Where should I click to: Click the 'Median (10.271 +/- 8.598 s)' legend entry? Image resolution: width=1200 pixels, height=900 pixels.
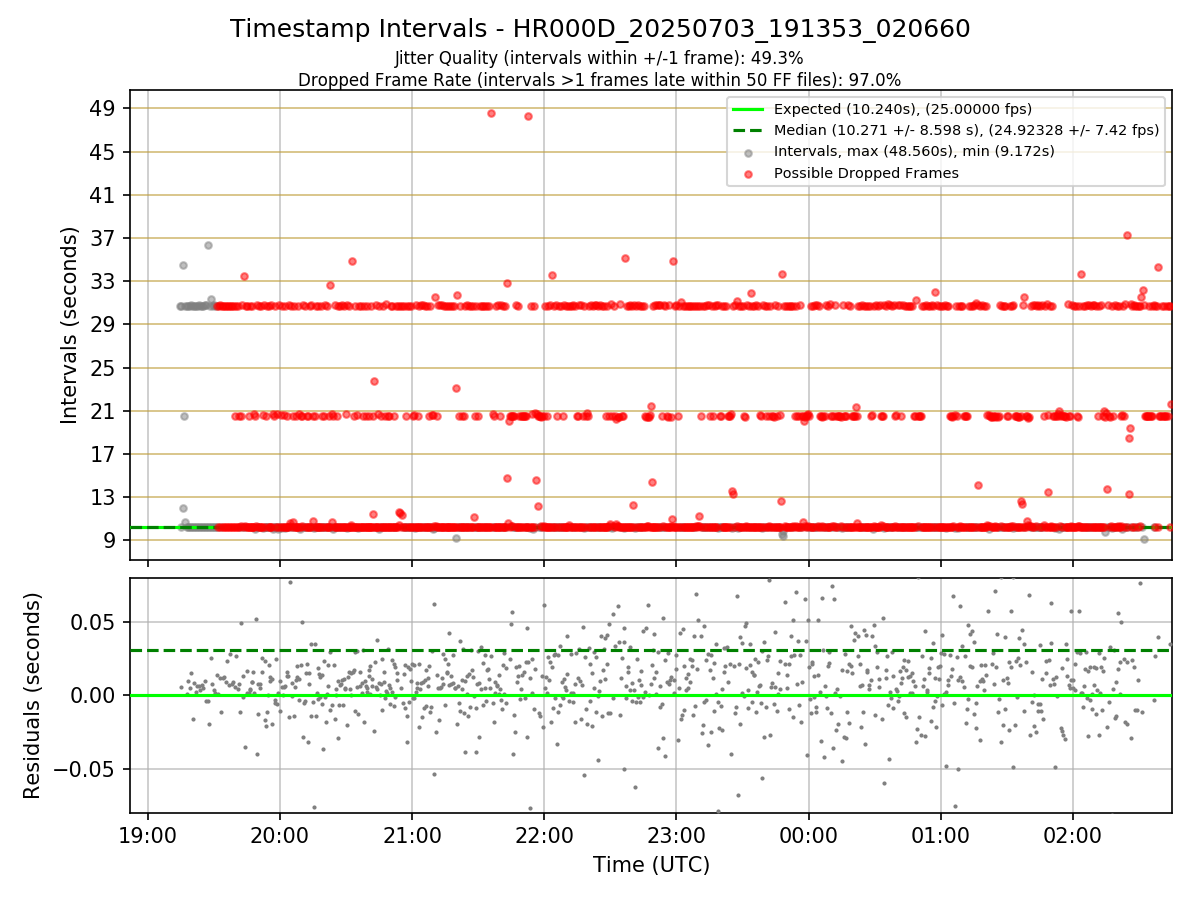pos(966,130)
